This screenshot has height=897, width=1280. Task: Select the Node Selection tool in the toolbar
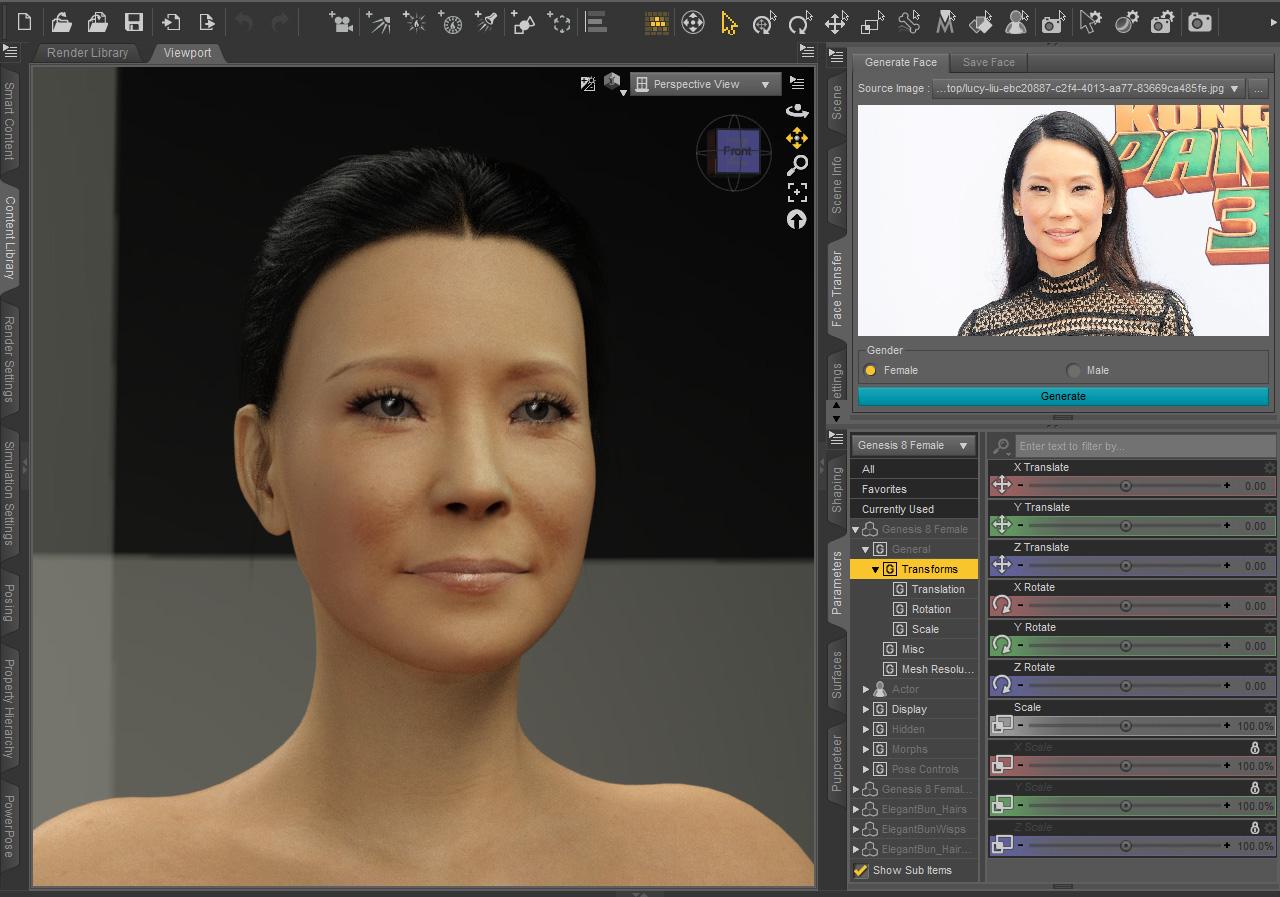[x=728, y=22]
